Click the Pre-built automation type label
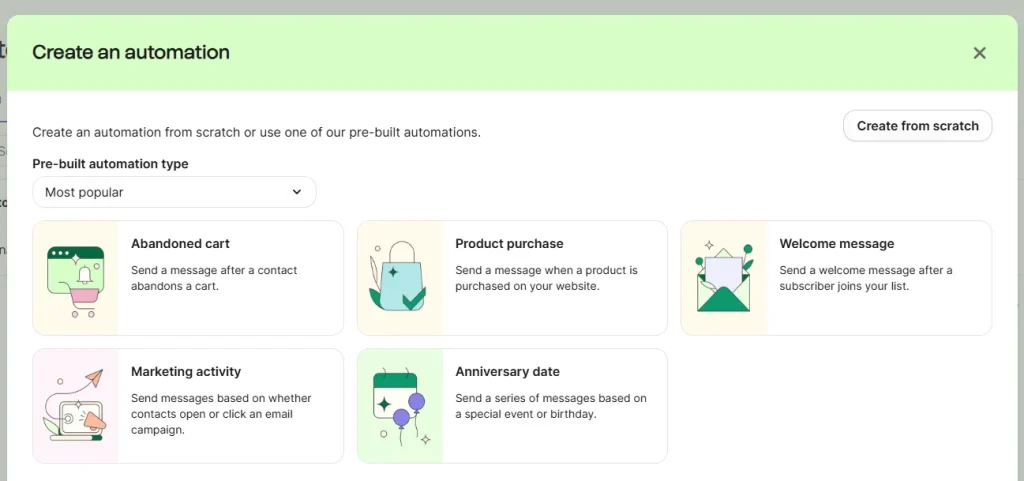Screen dimensions: 1024x481 pos(110,164)
